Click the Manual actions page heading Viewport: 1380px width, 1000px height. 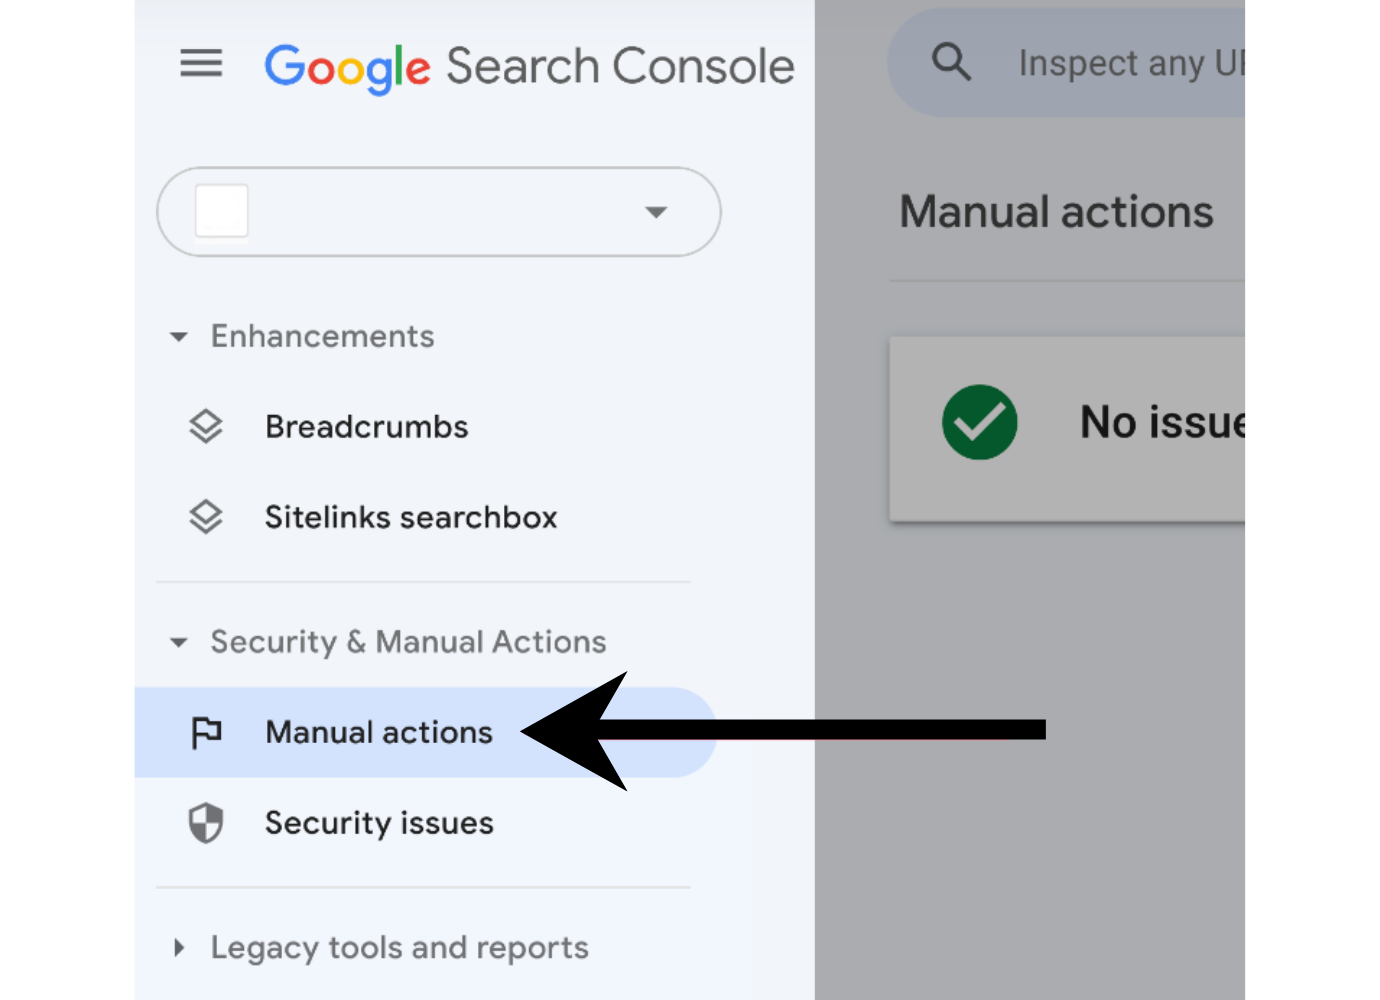(x=1056, y=212)
